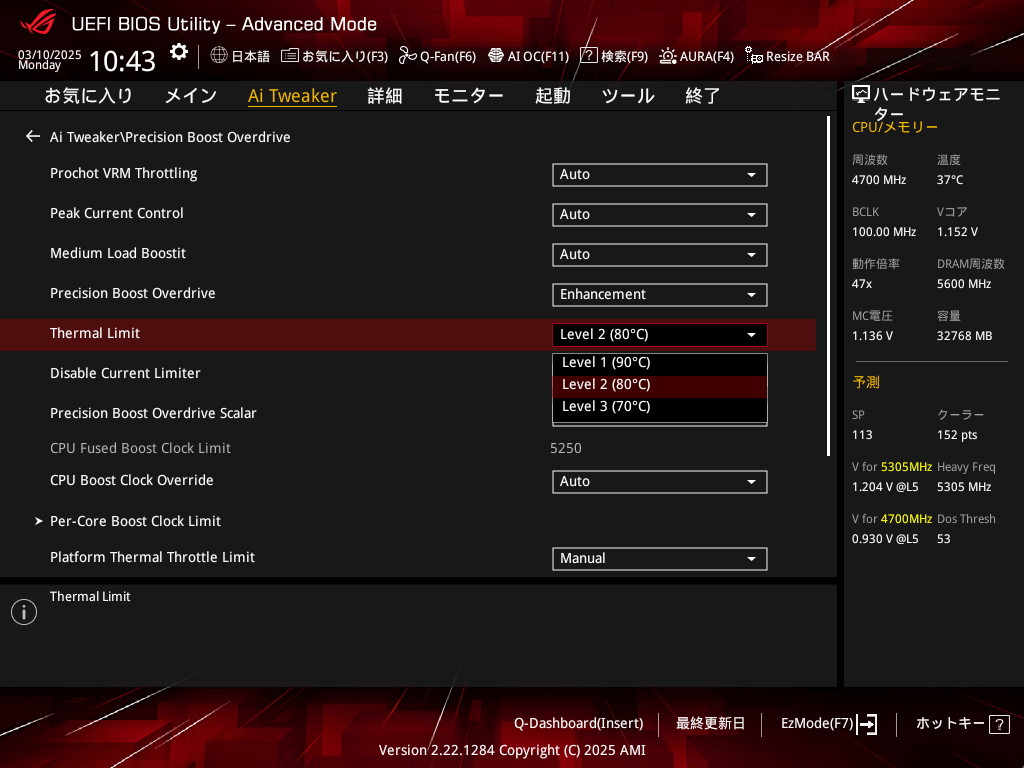This screenshot has height=768, width=1024.
Task: Launch AI OC(F11) guide
Action: coord(528,56)
